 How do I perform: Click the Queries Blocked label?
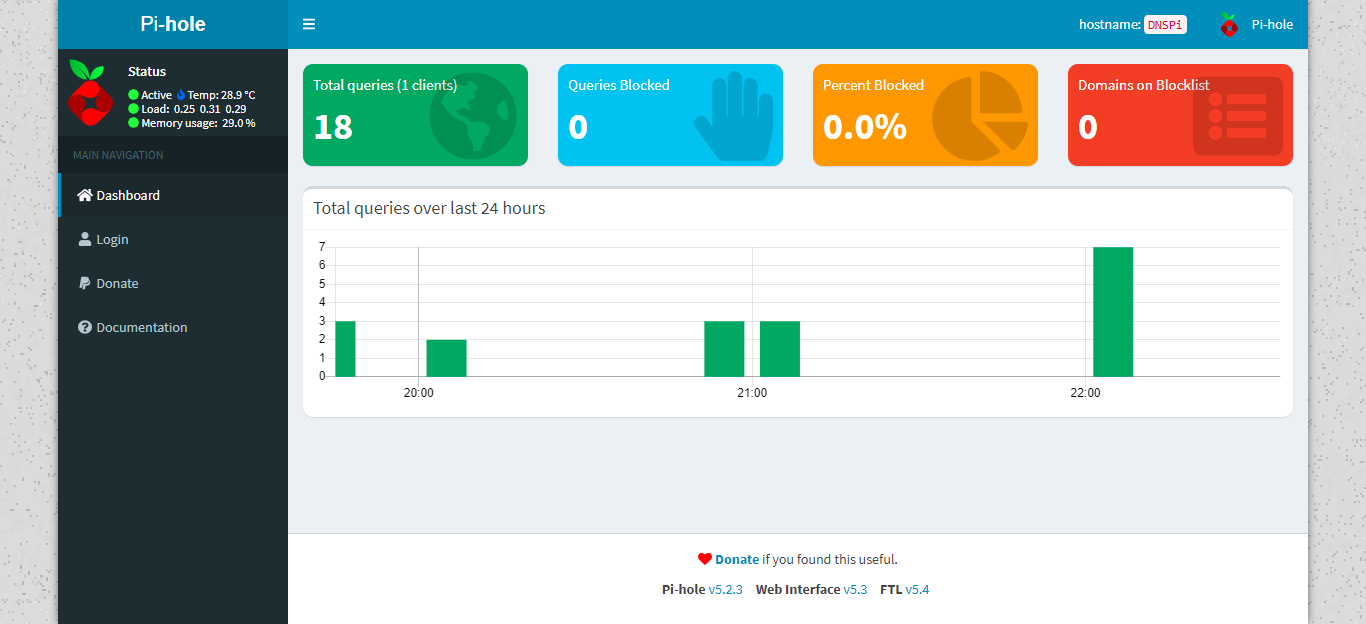coord(619,85)
